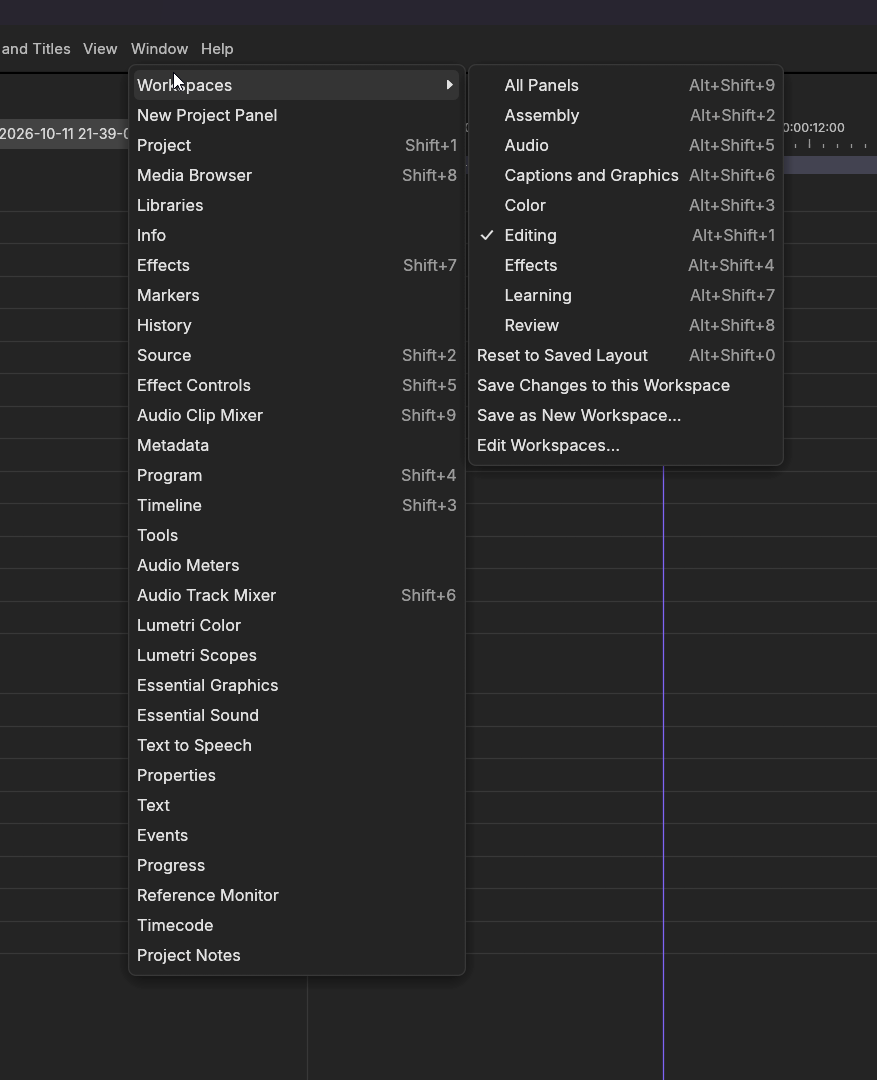877x1080 pixels.
Task: Open Audio Meters panel
Action: tap(296, 565)
